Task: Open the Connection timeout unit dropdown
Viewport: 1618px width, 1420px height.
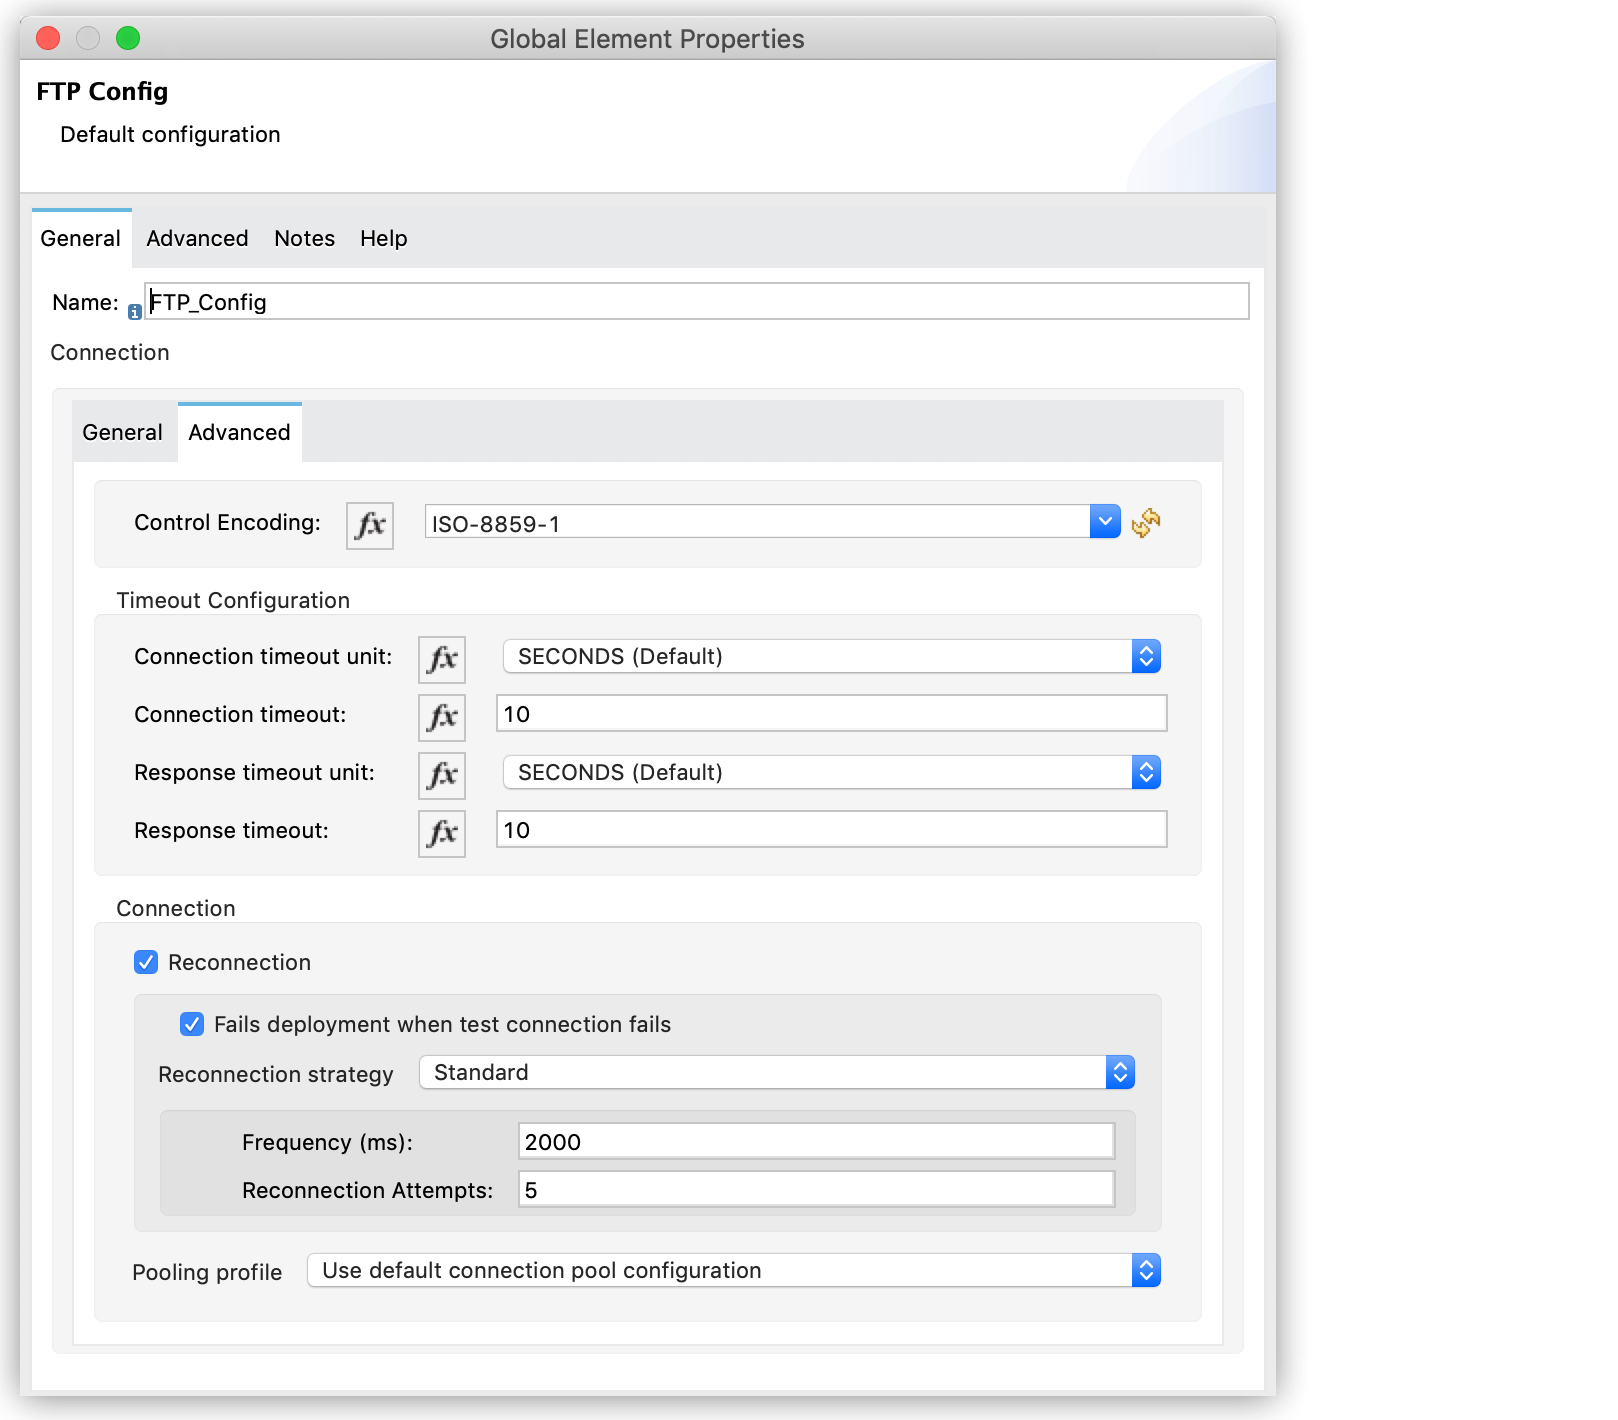Action: click(1146, 656)
